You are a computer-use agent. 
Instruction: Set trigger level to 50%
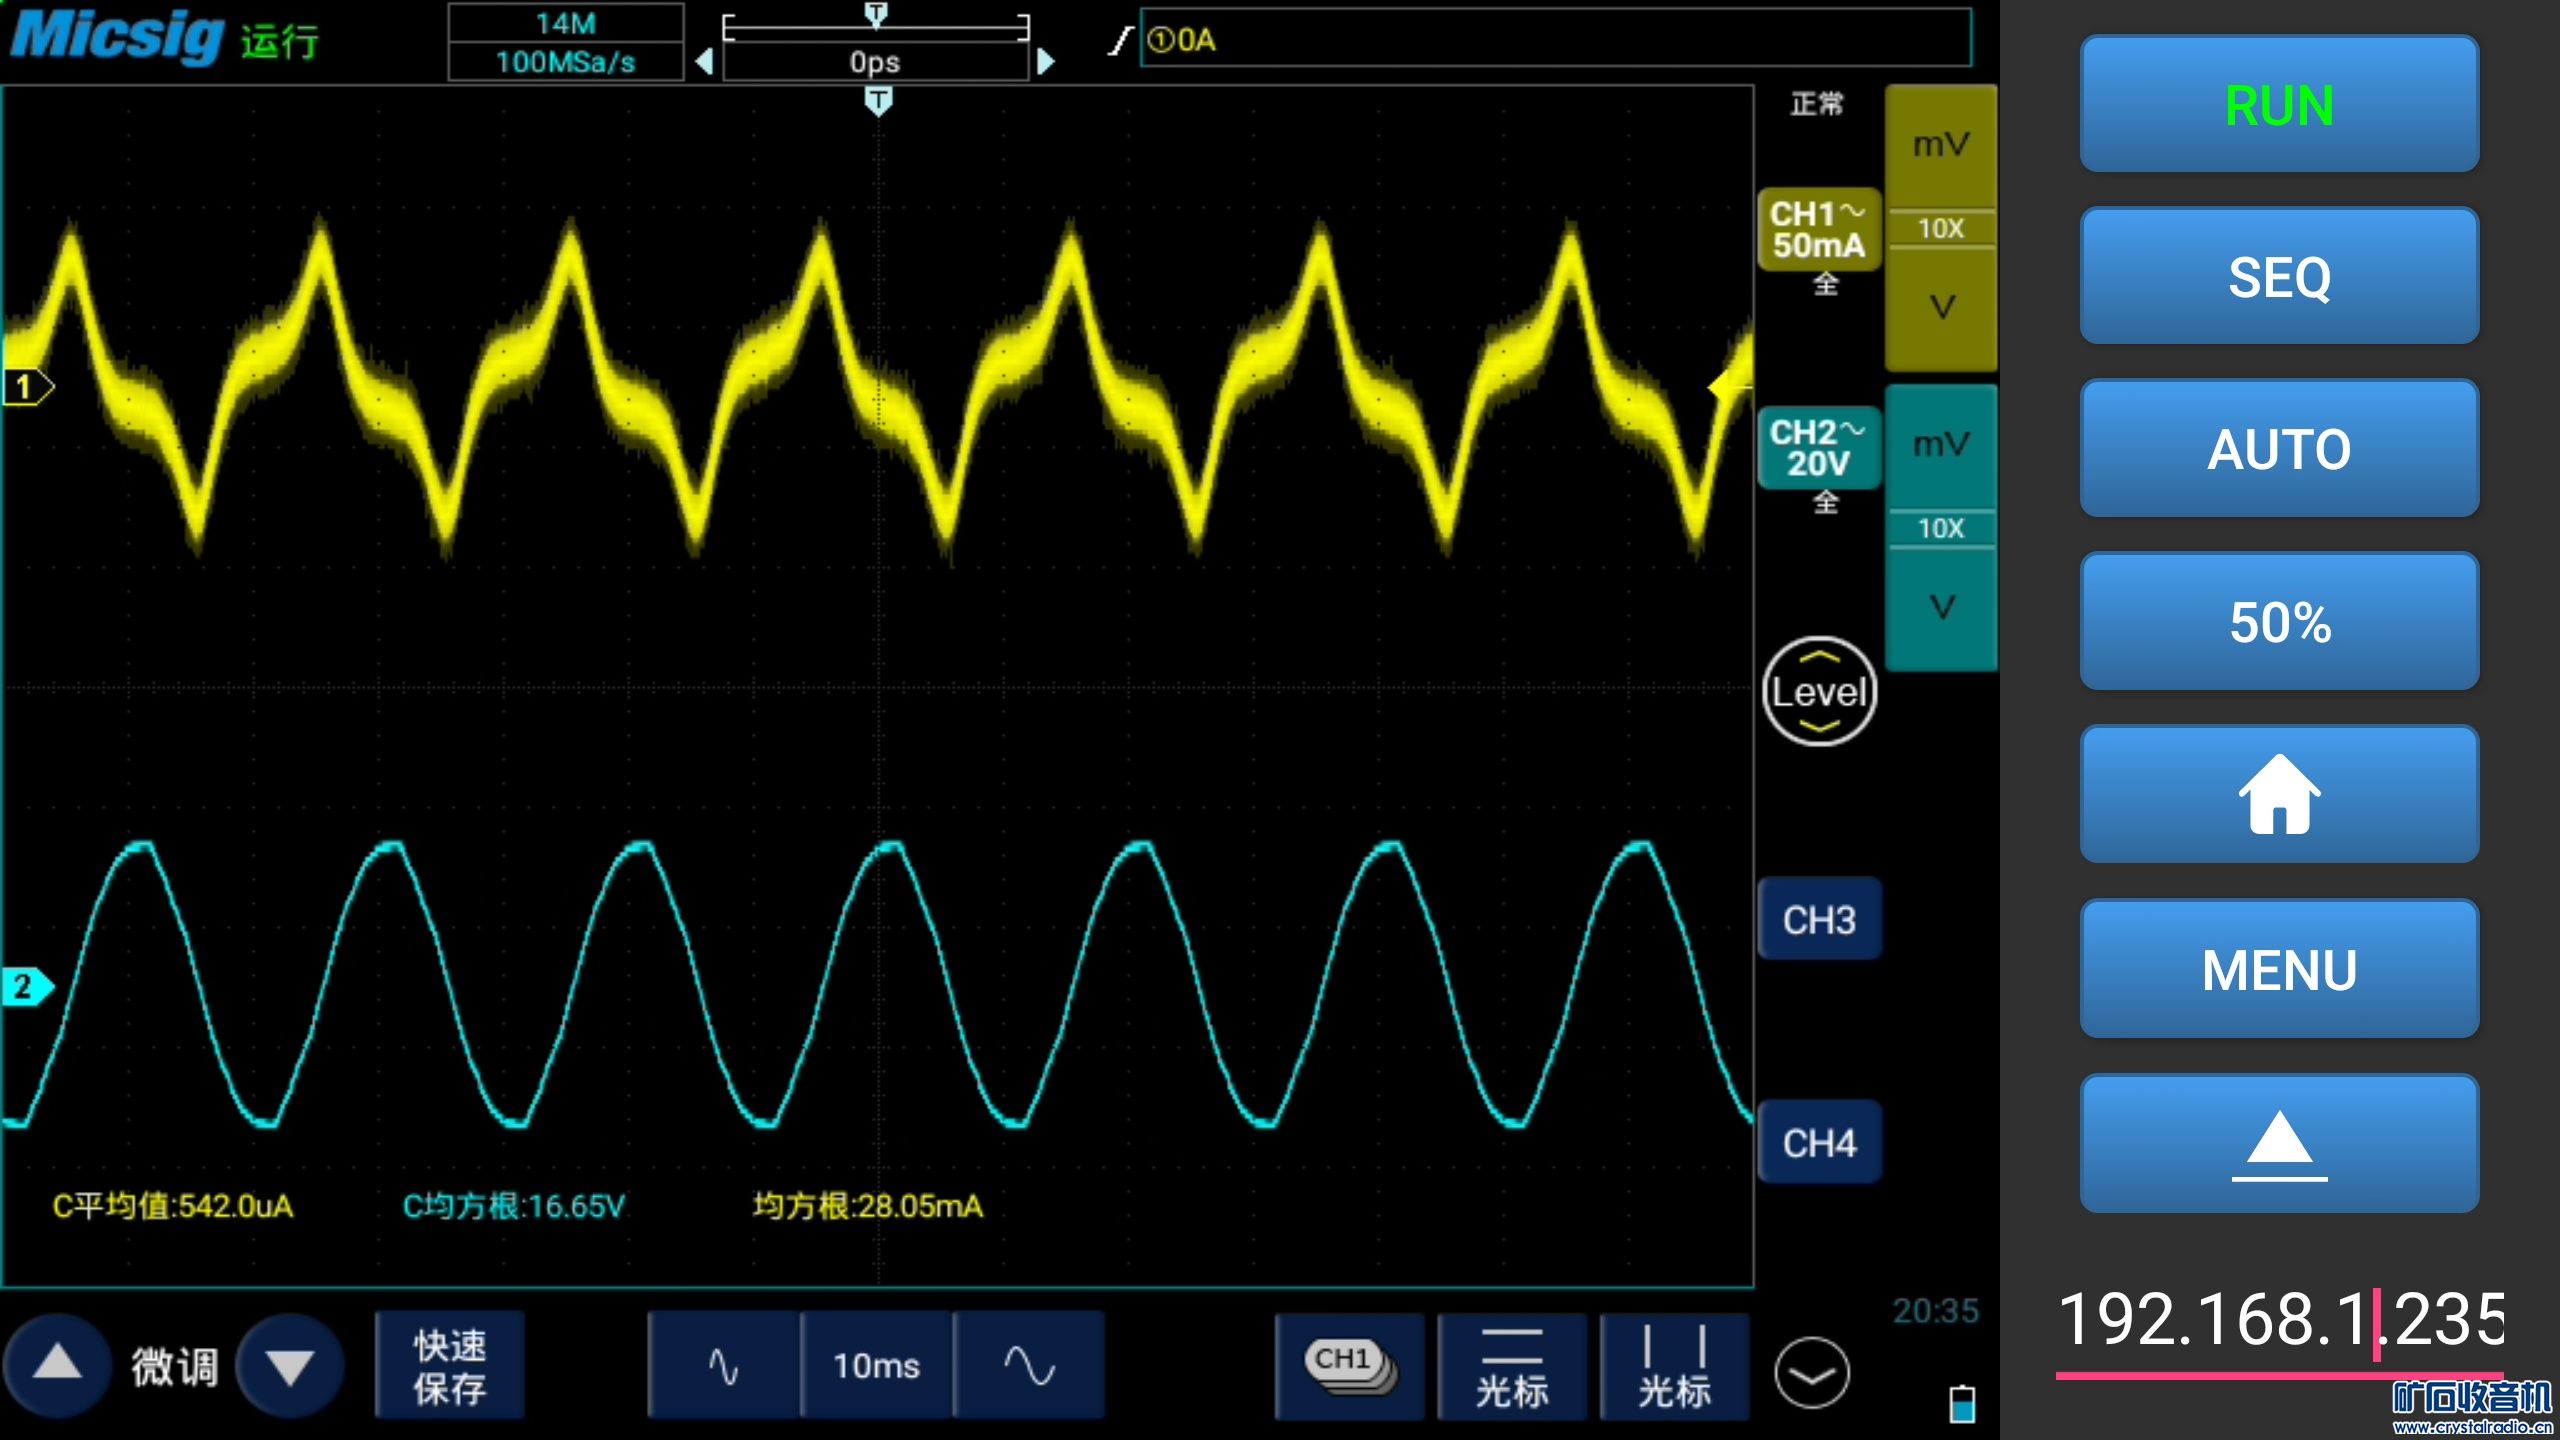[x=2279, y=622]
